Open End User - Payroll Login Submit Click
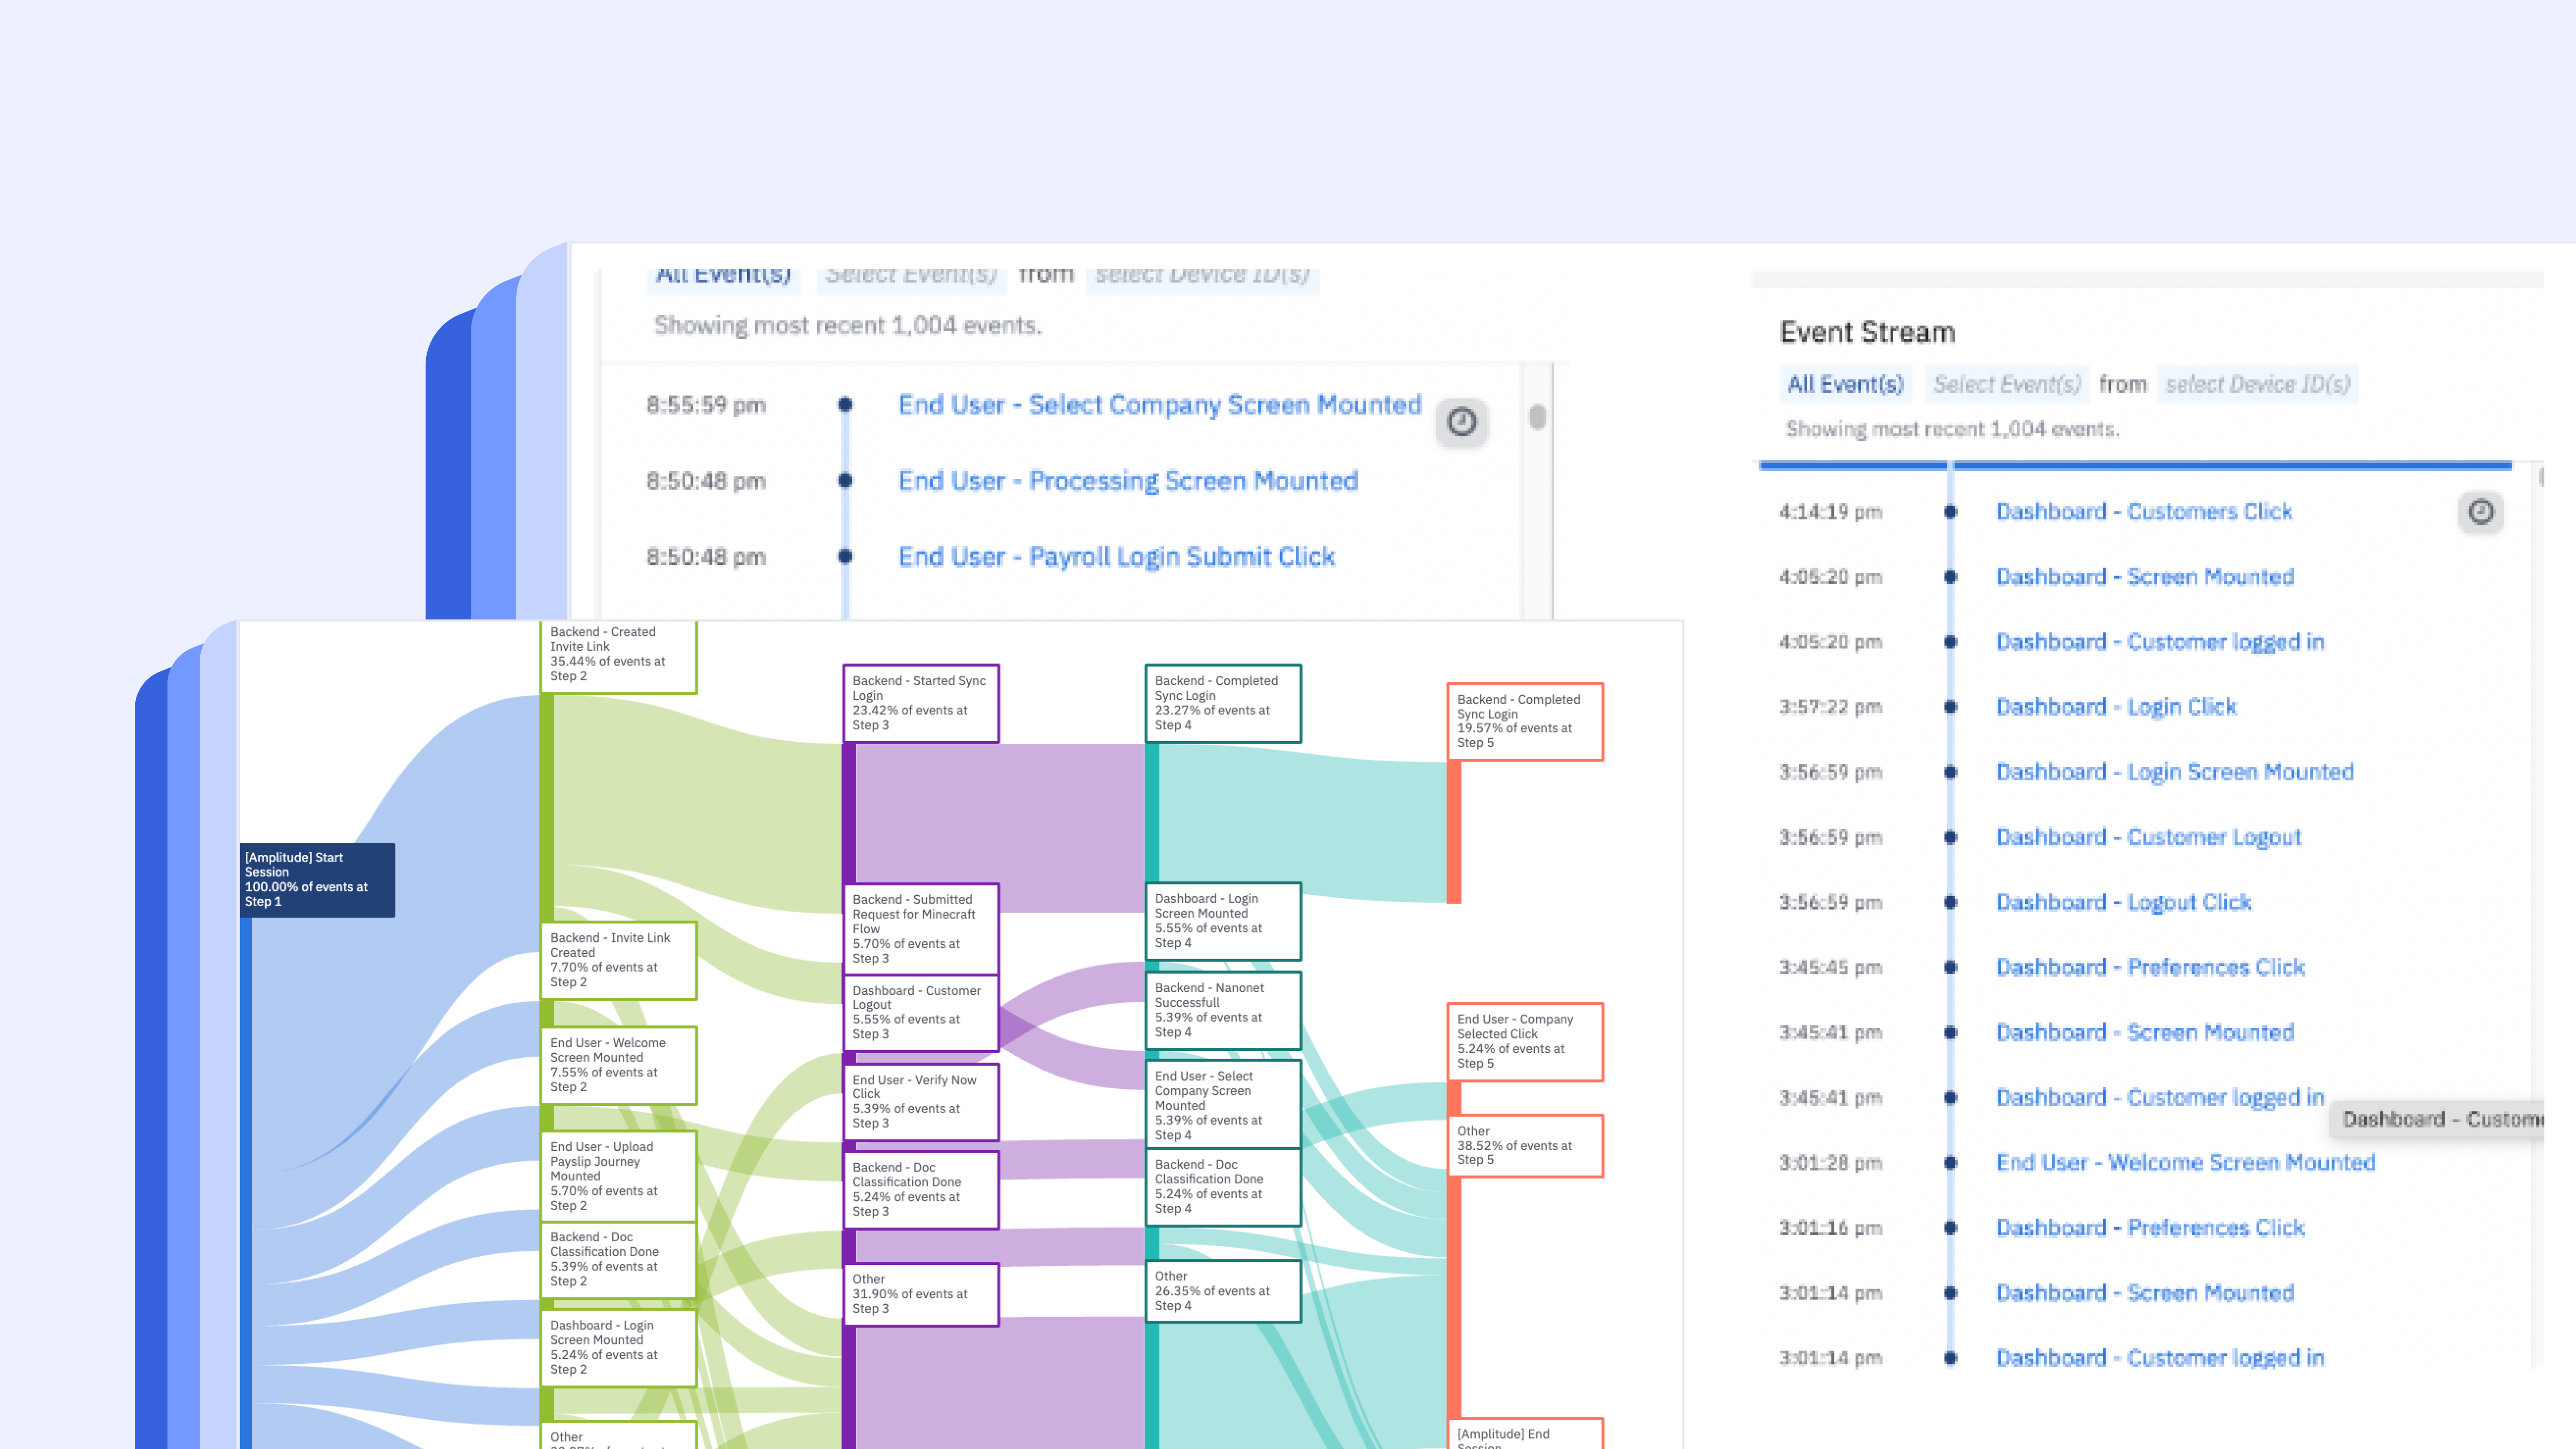This screenshot has height=1449, width=2576. tap(1116, 557)
